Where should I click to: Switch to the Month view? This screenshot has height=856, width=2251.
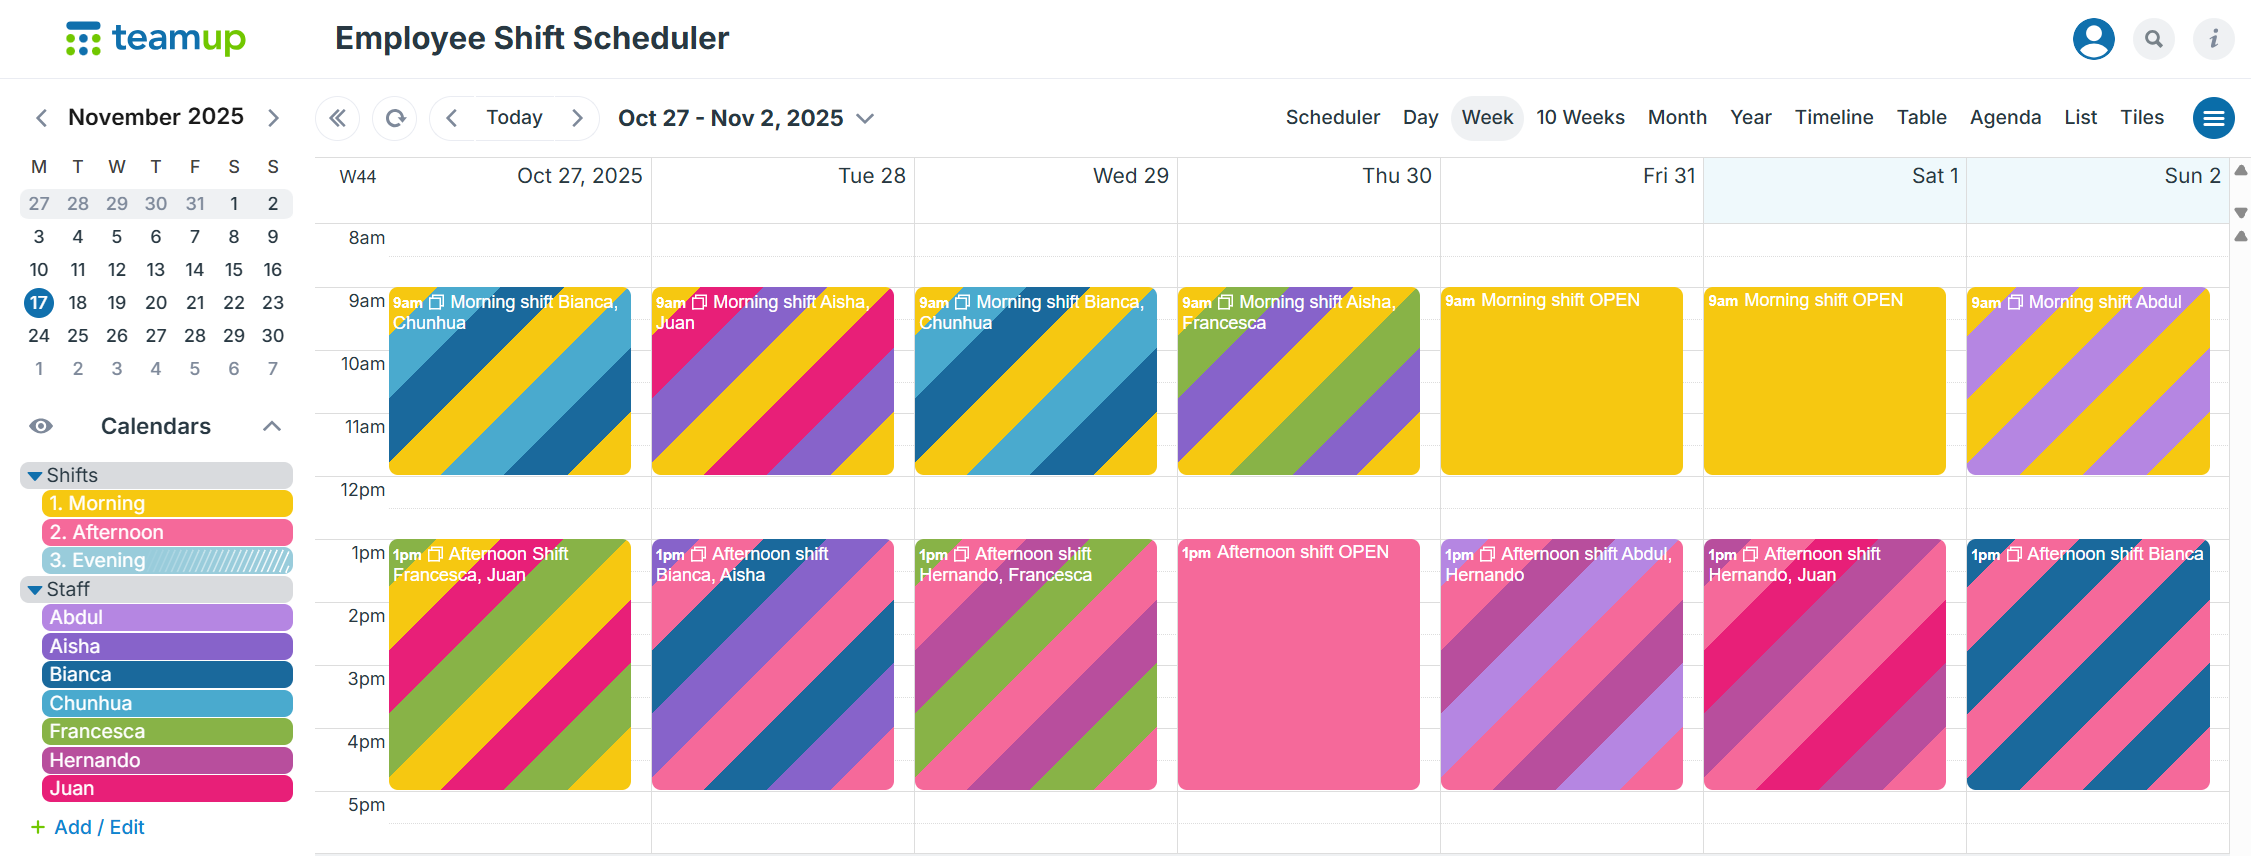1677,117
